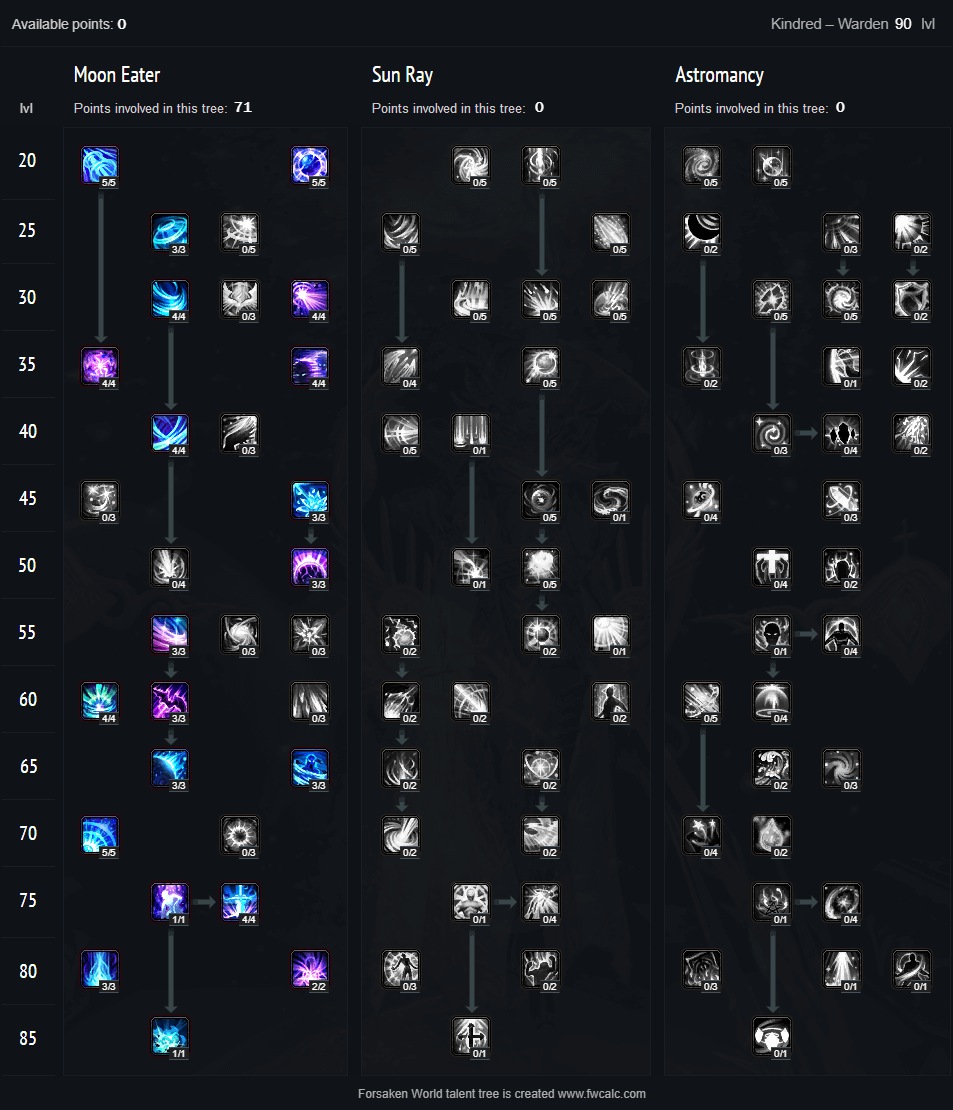The height and width of the screenshot is (1110, 953).
Task: Select the 1/1 talent at Moon Eater level 75
Action: pos(170,903)
